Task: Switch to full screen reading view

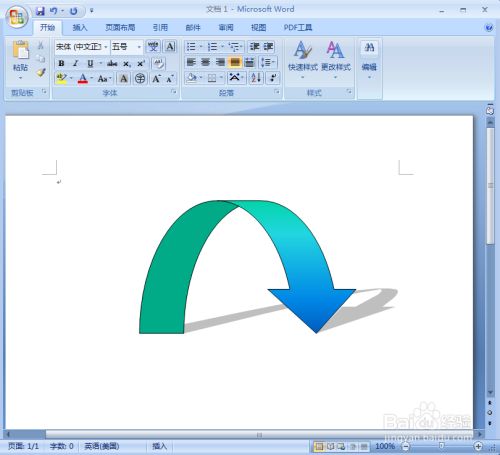Action: coord(330,446)
